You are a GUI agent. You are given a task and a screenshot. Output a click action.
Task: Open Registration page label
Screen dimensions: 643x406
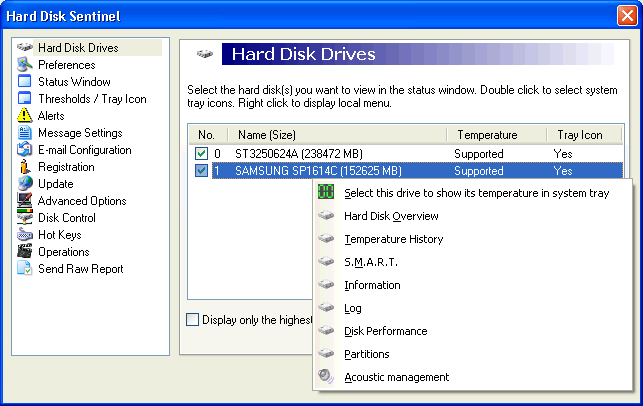(66, 167)
